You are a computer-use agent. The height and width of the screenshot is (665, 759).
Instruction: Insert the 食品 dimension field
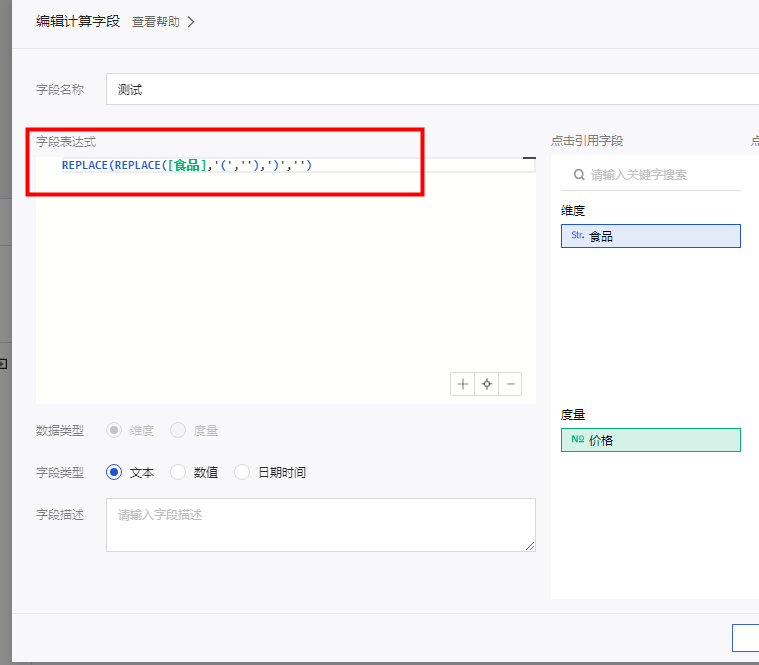tap(651, 236)
